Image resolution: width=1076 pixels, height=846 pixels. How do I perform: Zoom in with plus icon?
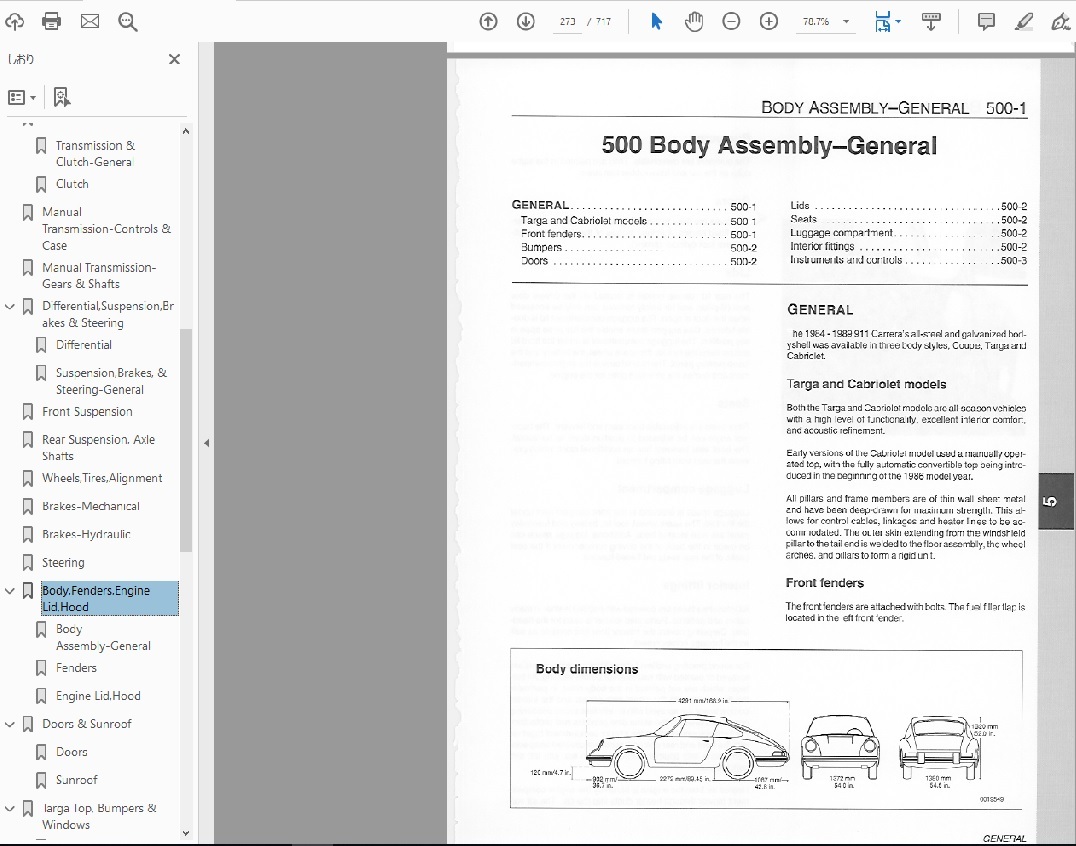coord(769,22)
